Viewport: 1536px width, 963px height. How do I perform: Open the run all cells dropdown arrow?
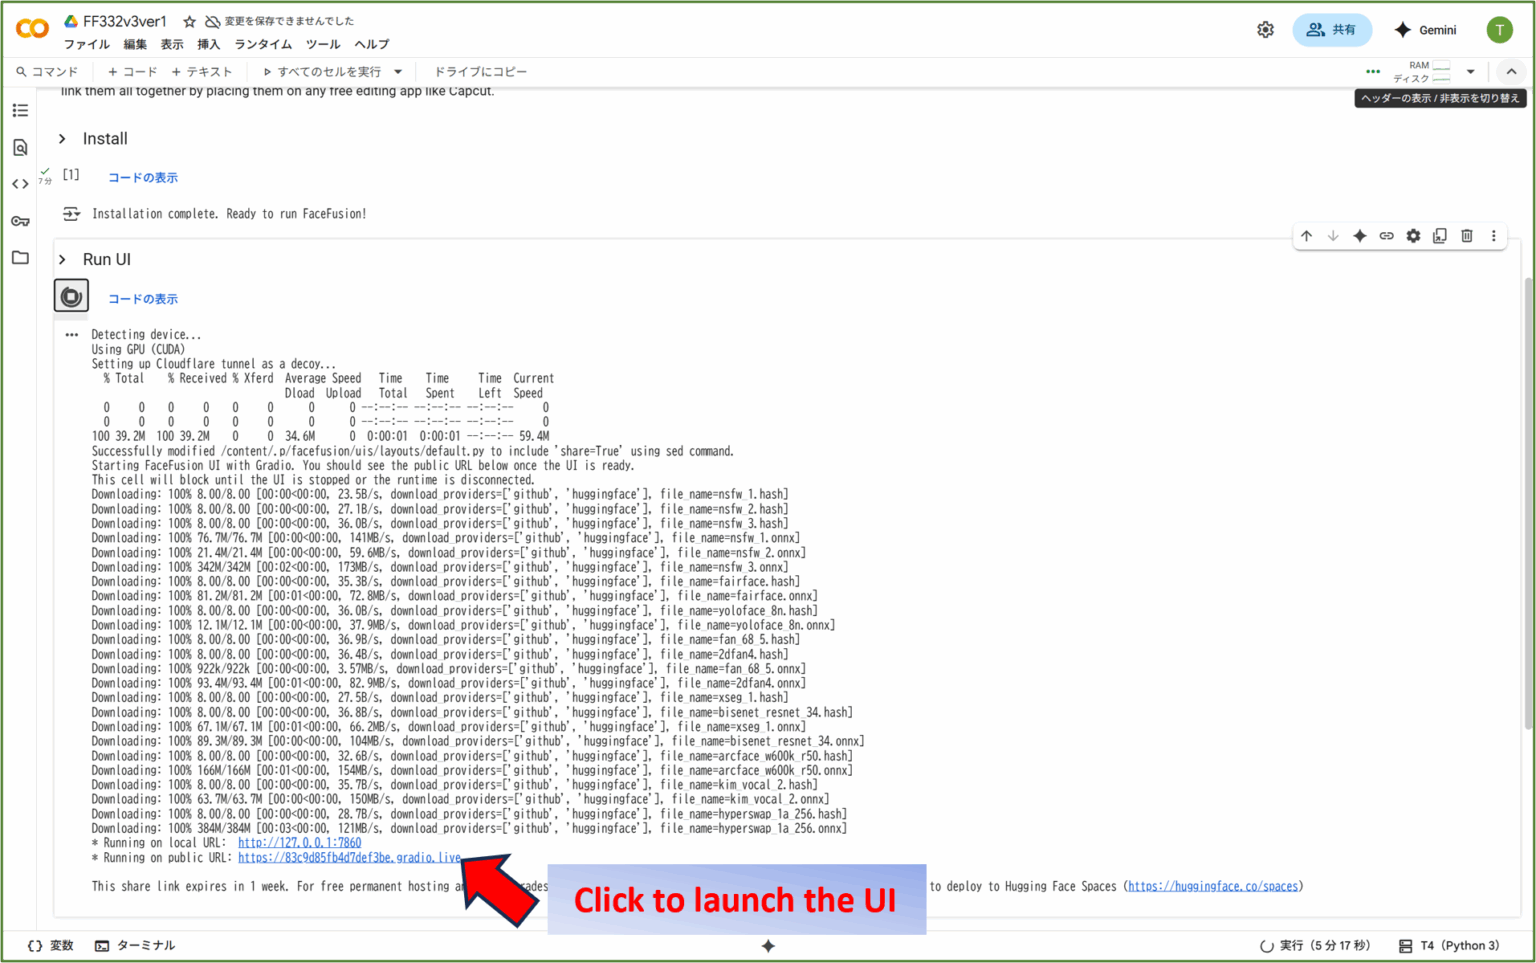tap(398, 72)
